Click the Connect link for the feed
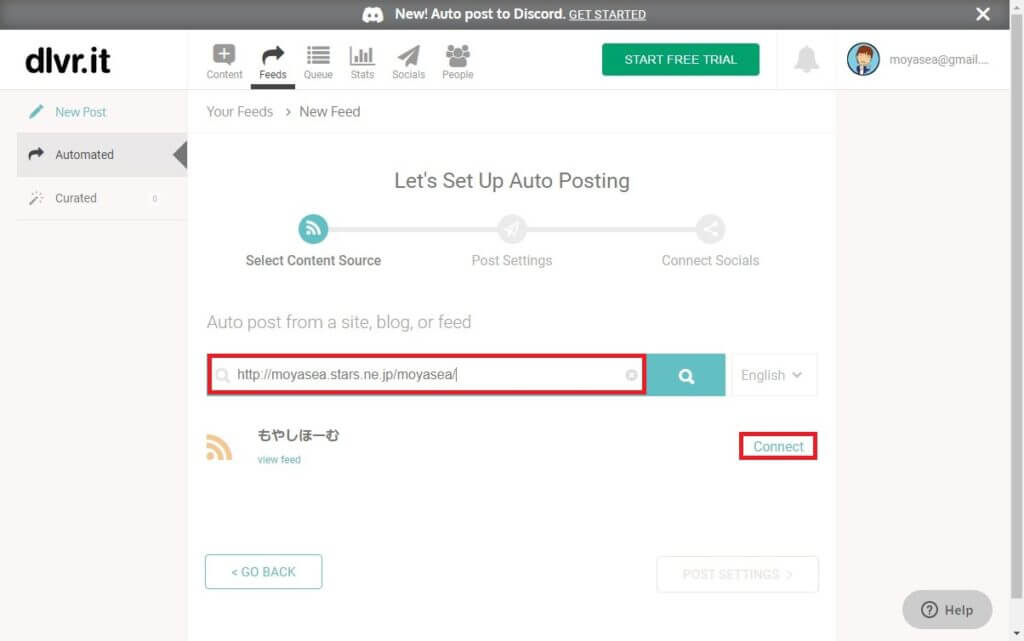Image resolution: width=1024 pixels, height=641 pixels. click(778, 447)
